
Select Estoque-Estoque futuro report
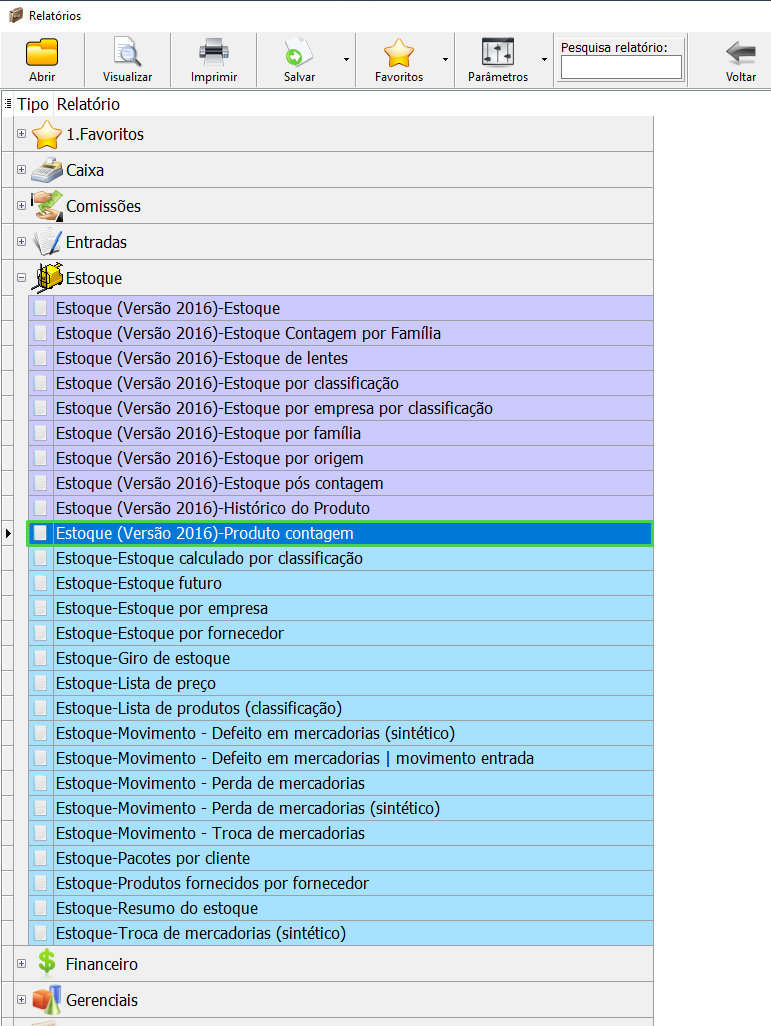pos(139,583)
